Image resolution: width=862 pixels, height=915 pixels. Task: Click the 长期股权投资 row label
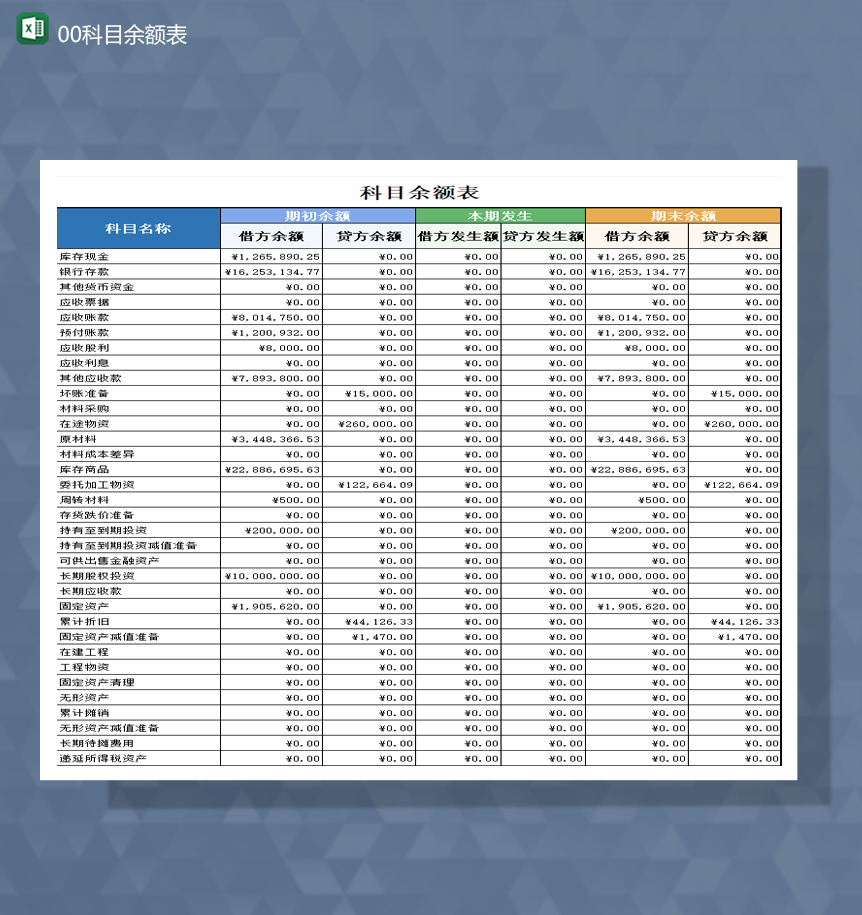pyautogui.click(x=93, y=575)
